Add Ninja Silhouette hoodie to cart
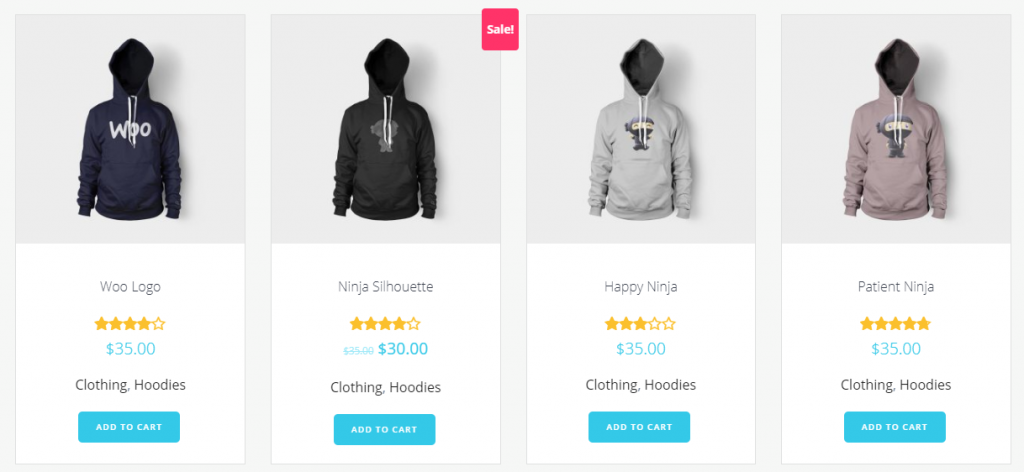 384,430
